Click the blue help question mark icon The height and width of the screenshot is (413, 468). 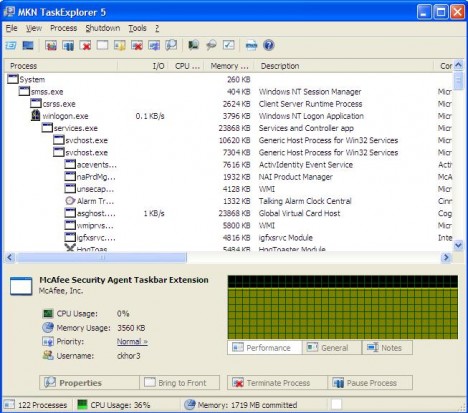(x=269, y=45)
